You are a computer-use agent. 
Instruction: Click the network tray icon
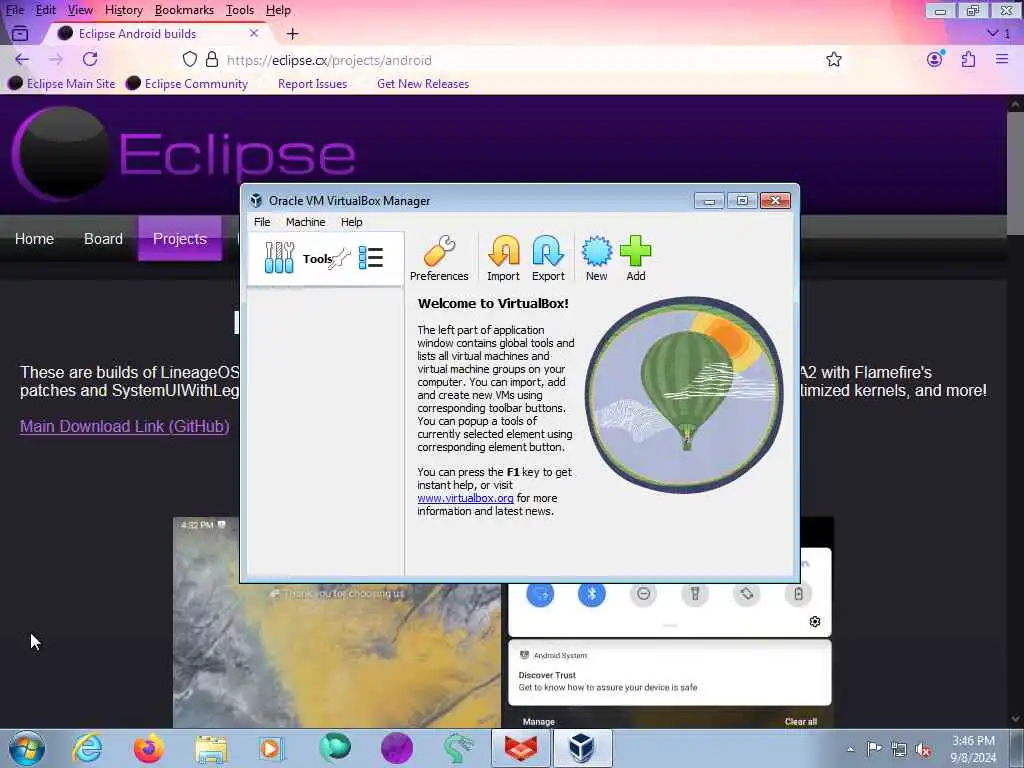coord(899,750)
